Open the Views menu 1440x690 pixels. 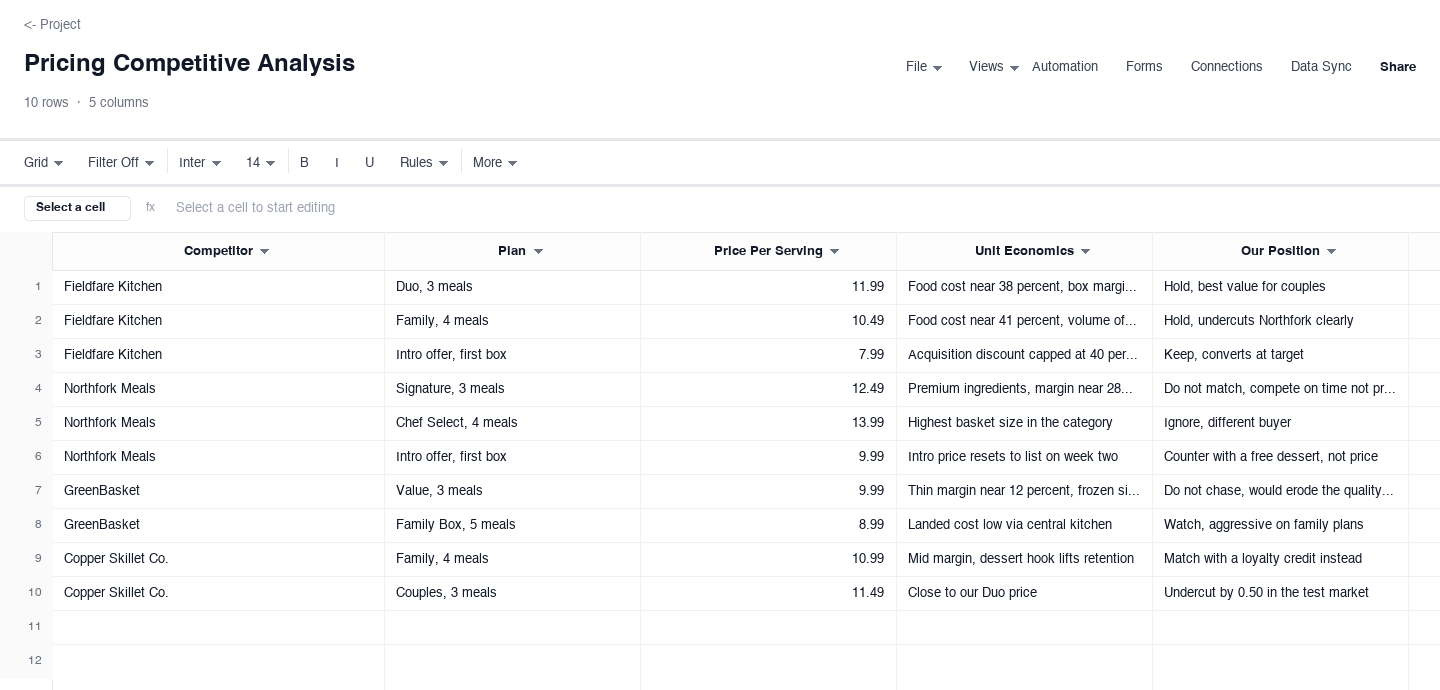click(x=993, y=67)
